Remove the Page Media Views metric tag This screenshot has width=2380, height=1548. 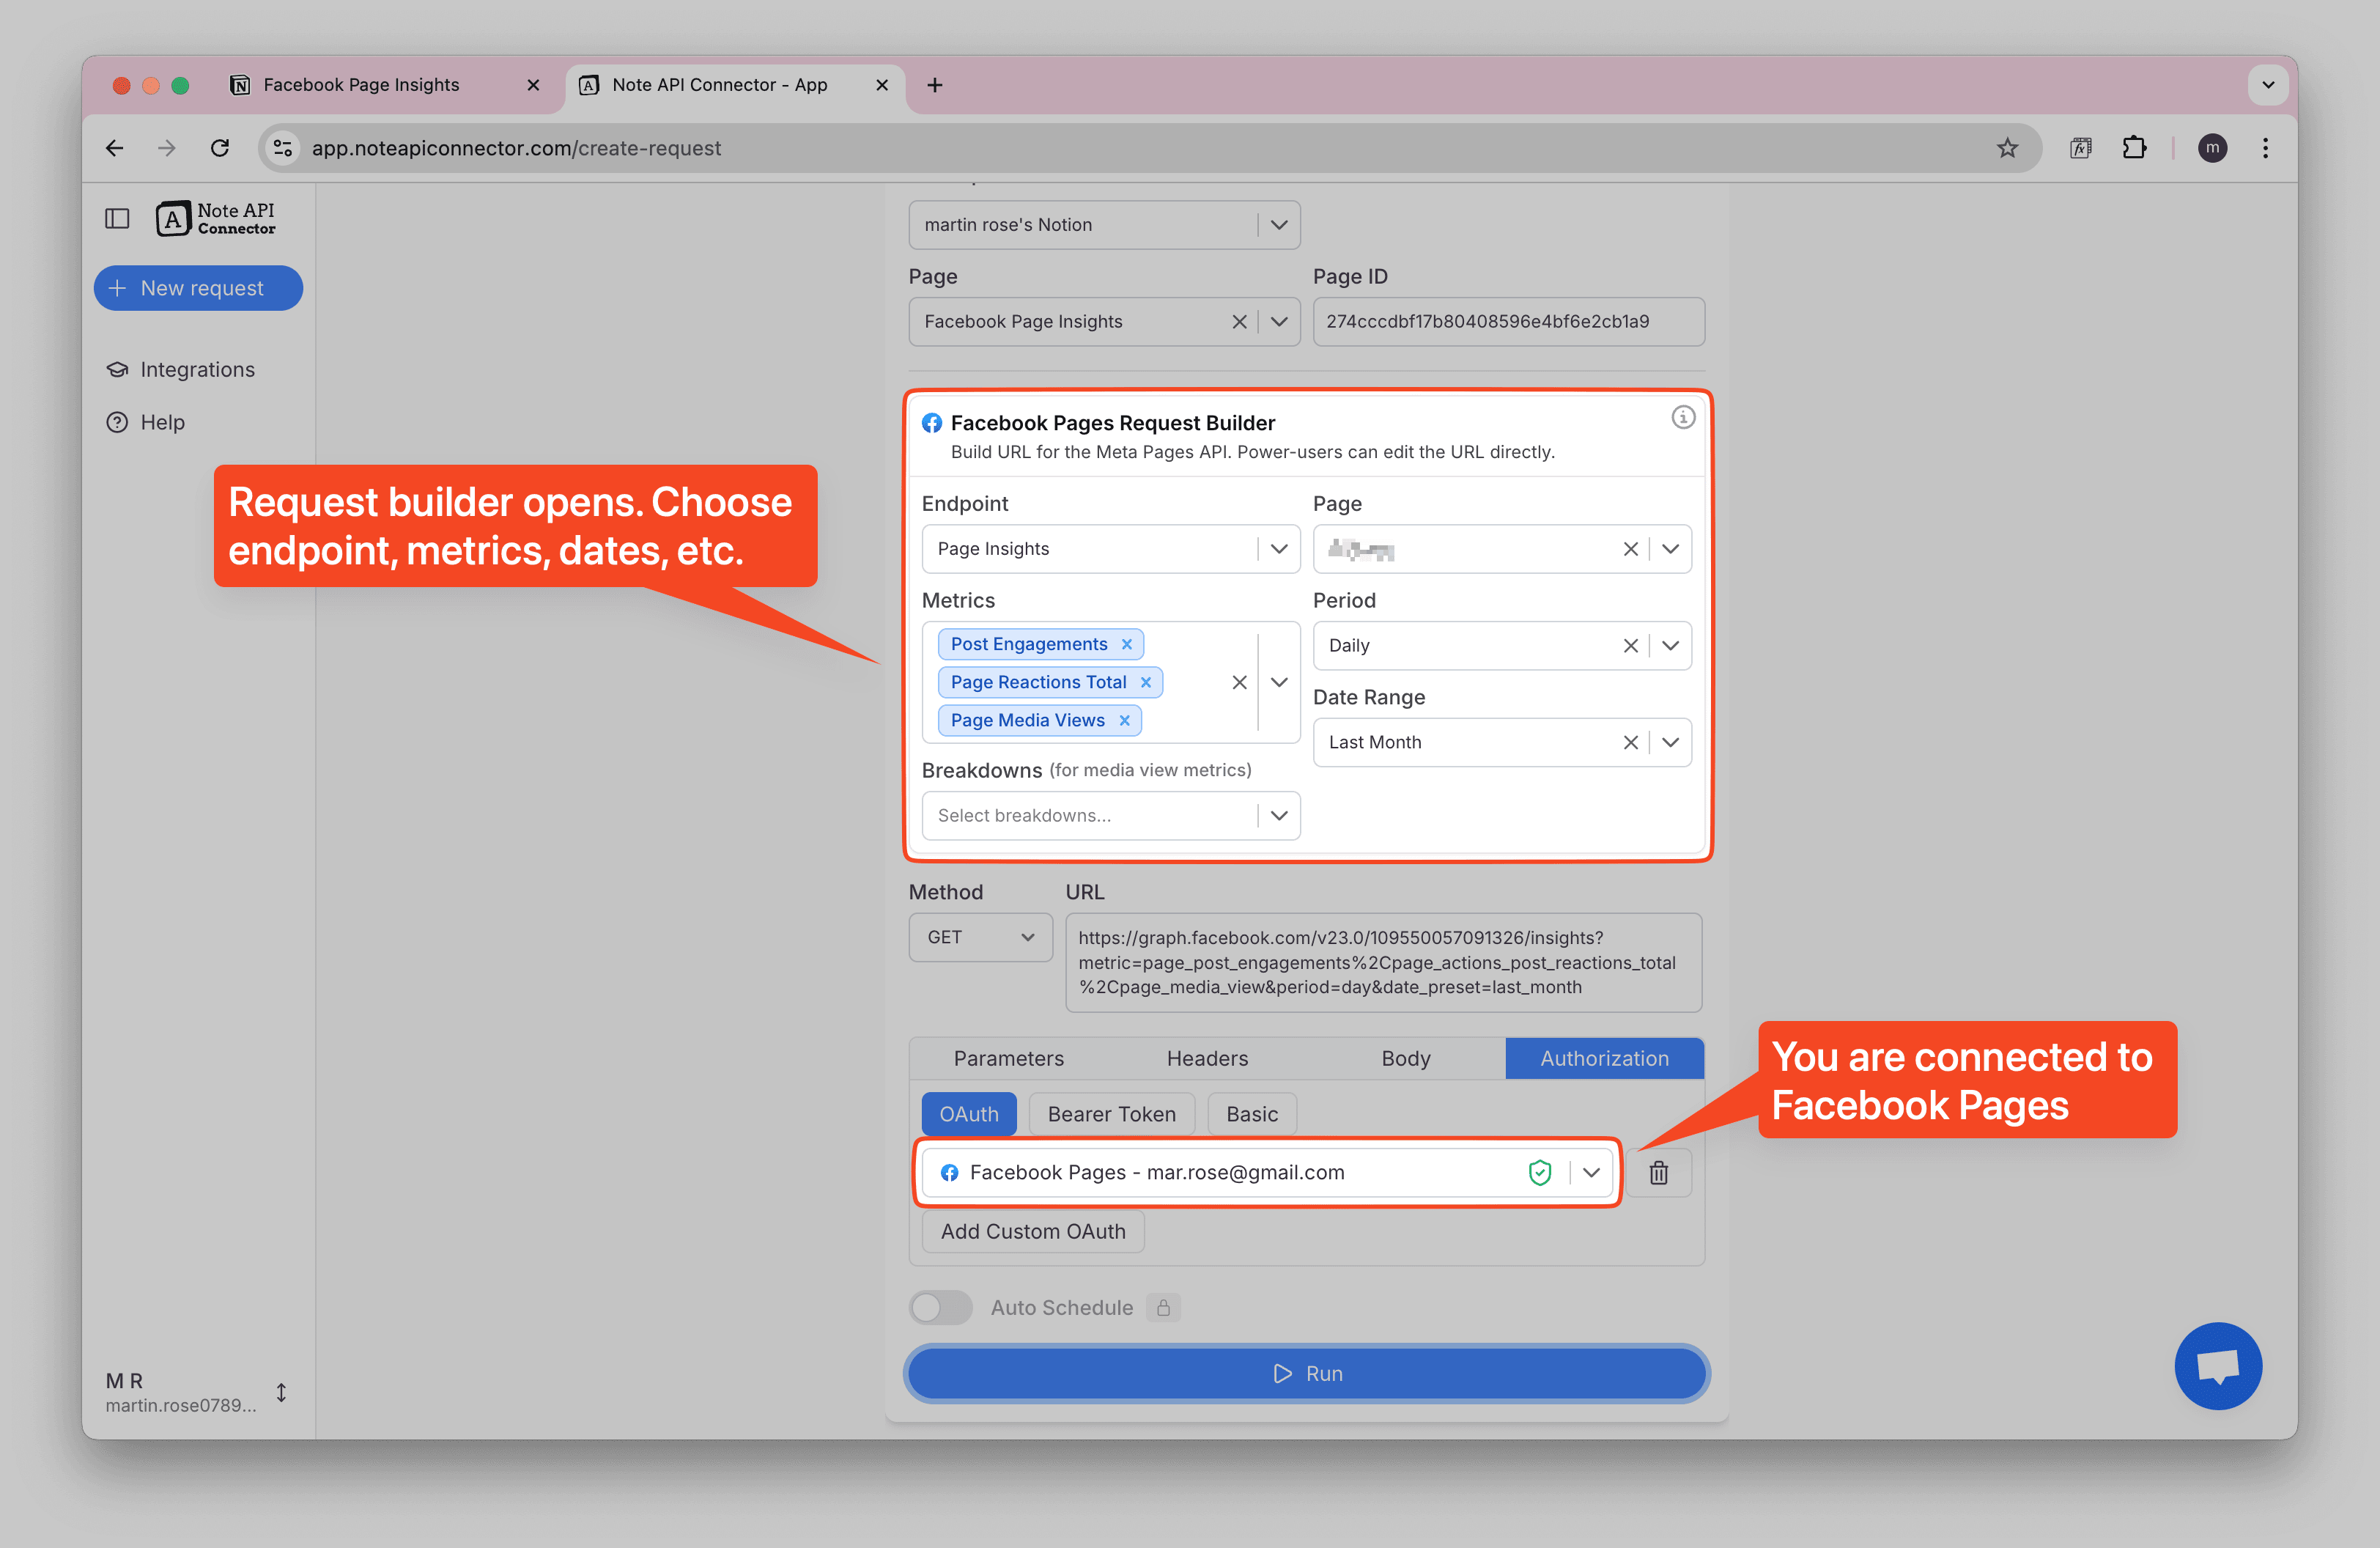[1124, 720]
